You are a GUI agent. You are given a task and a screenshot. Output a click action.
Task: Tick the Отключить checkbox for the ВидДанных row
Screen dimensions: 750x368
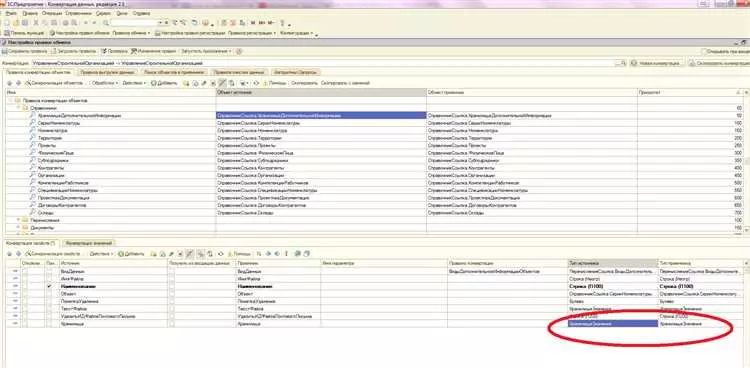point(25,271)
